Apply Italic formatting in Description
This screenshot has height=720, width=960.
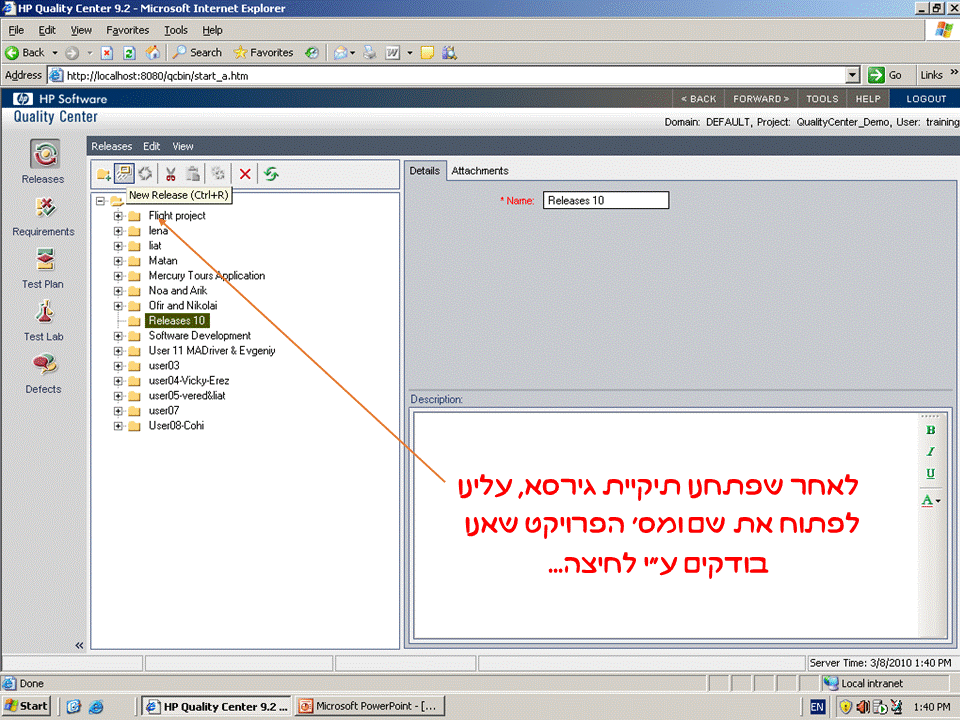[931, 451]
